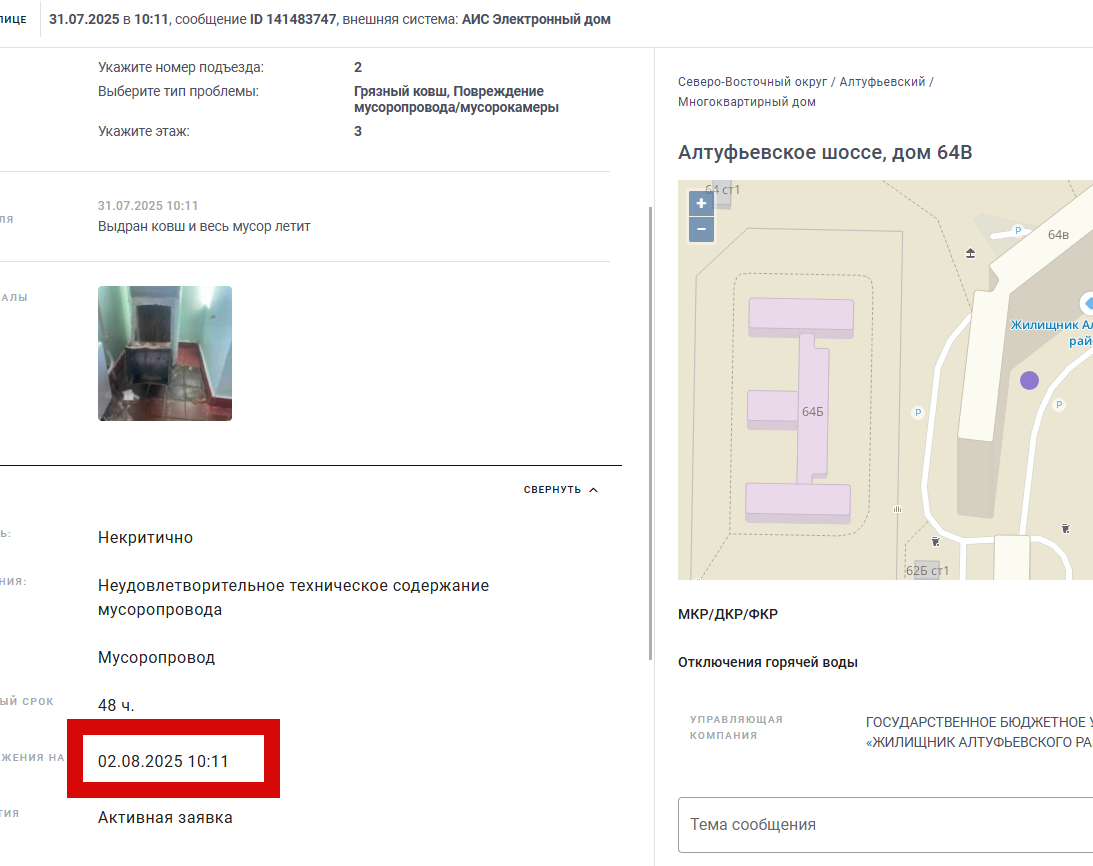Click parking icon near building 64в
Viewport: 1093px width, 866px height.
click(x=1018, y=230)
